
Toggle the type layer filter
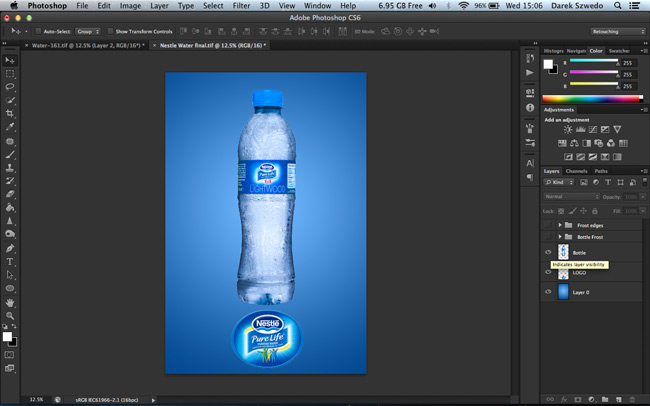[x=608, y=182]
